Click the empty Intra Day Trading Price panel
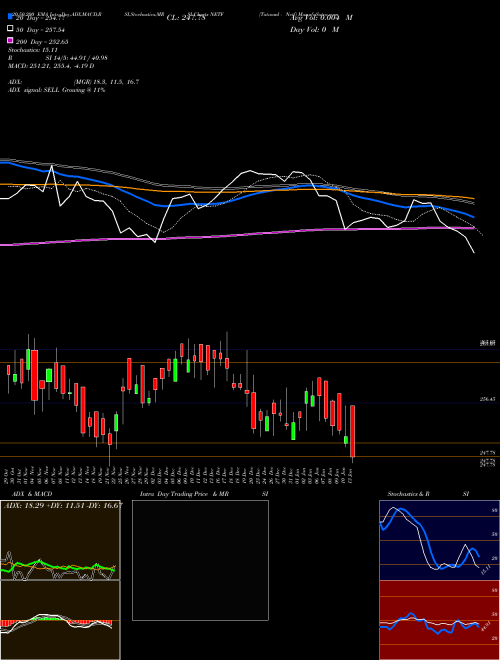500x660 pixels. tap(200, 560)
